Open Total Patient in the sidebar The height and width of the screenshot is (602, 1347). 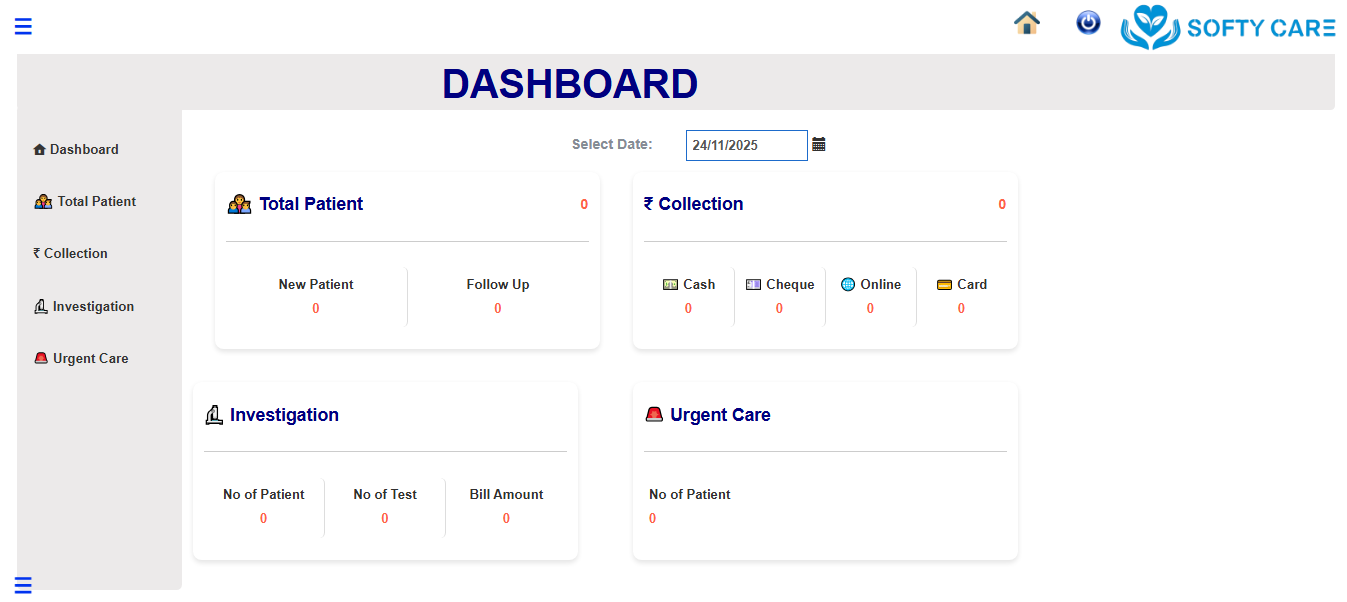(x=85, y=201)
